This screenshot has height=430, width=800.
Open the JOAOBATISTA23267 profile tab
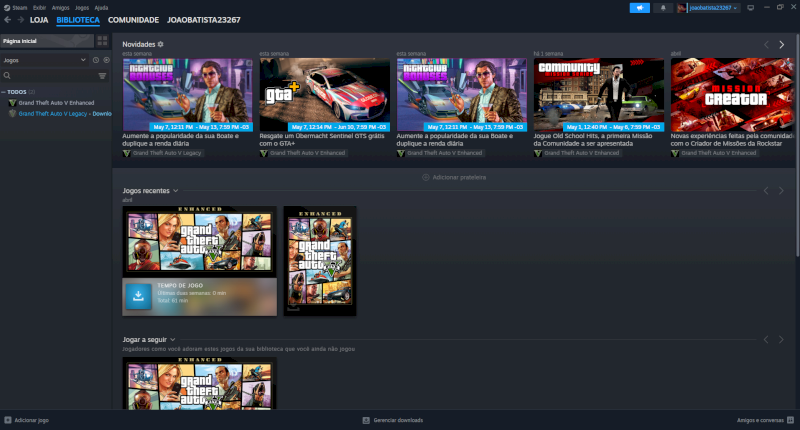click(x=204, y=20)
